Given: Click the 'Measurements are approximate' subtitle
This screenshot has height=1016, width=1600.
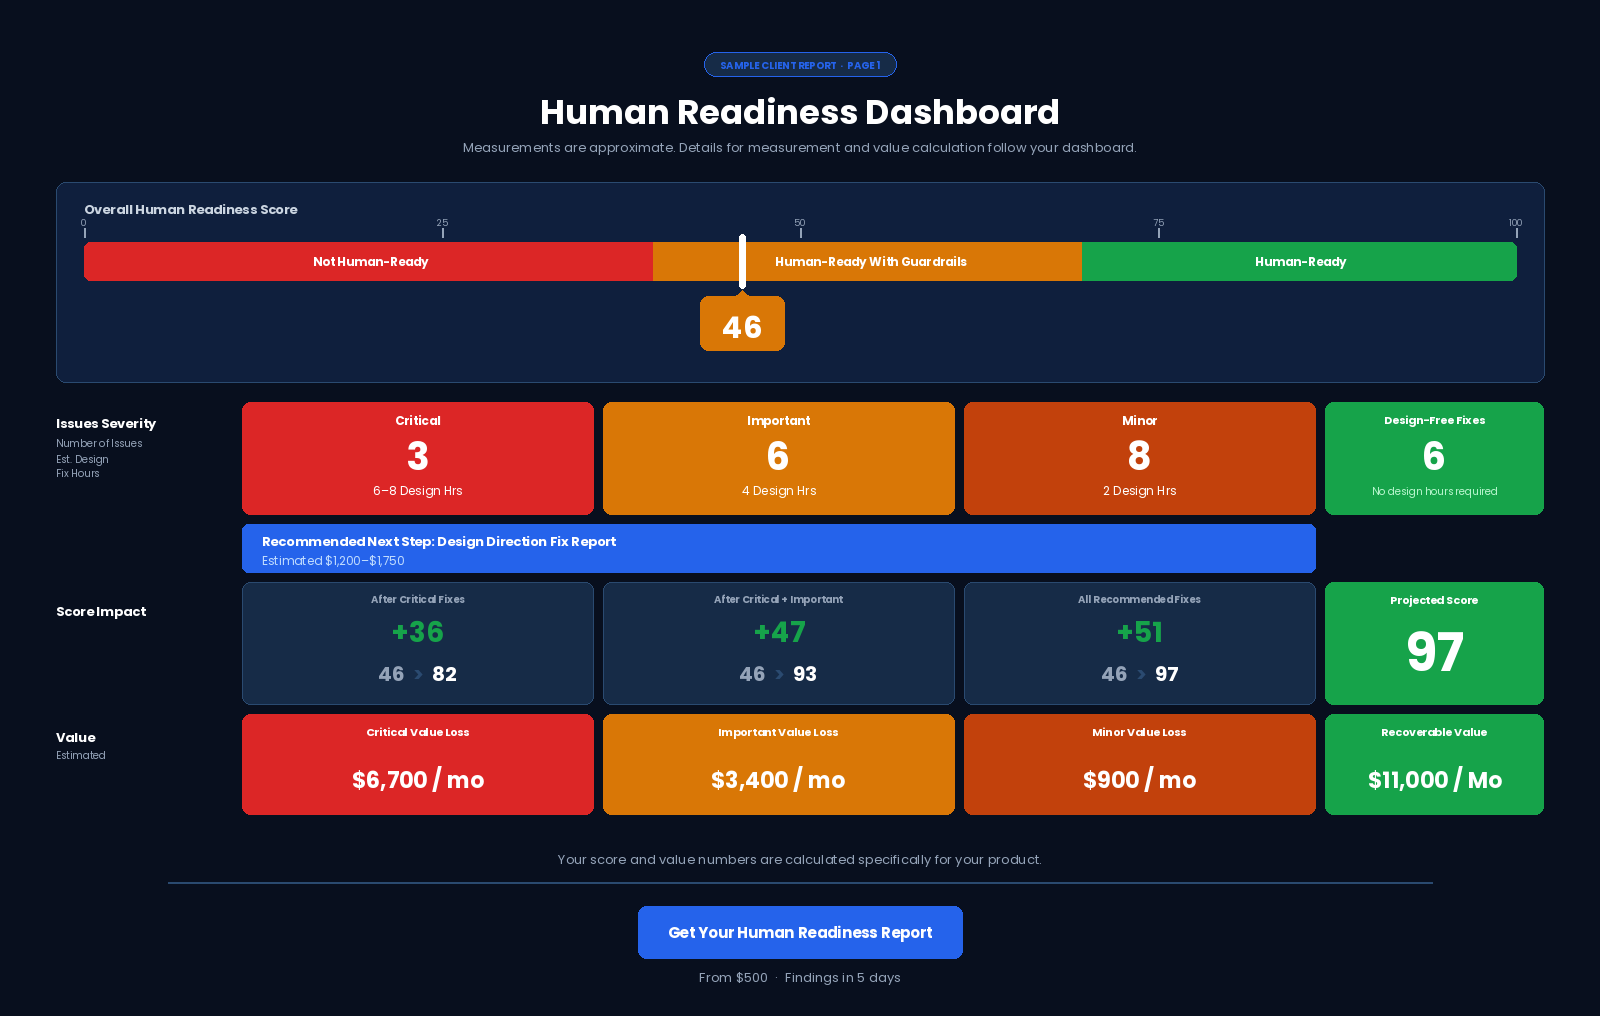Looking at the screenshot, I should click(800, 147).
